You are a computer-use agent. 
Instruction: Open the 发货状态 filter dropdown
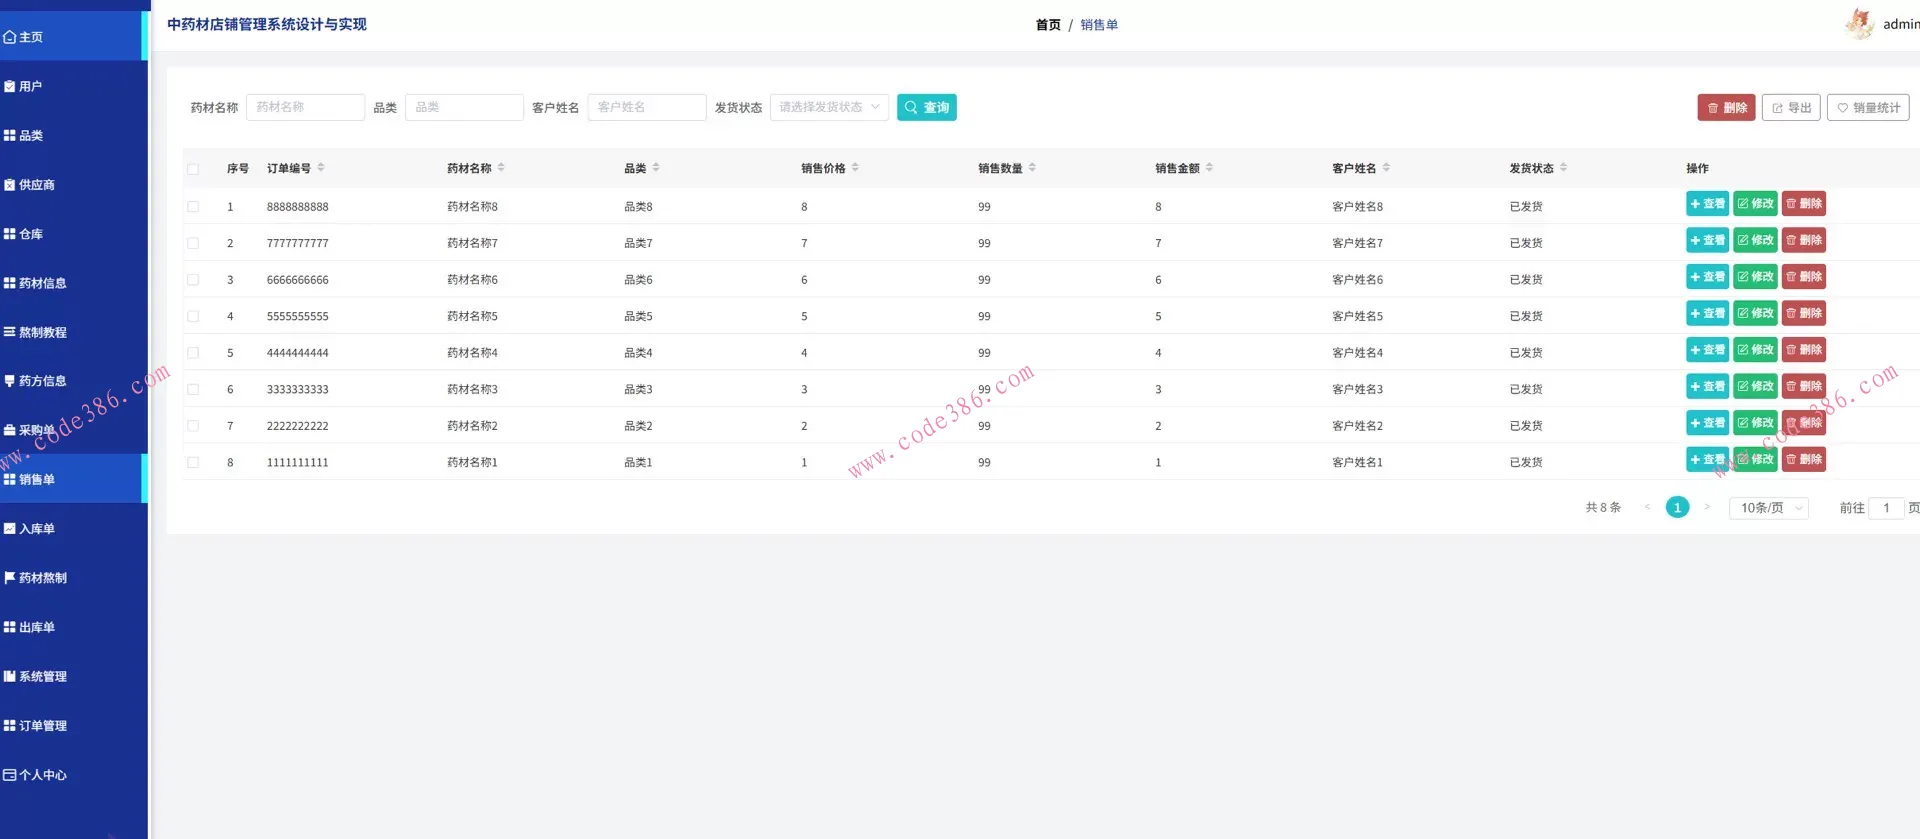(829, 107)
